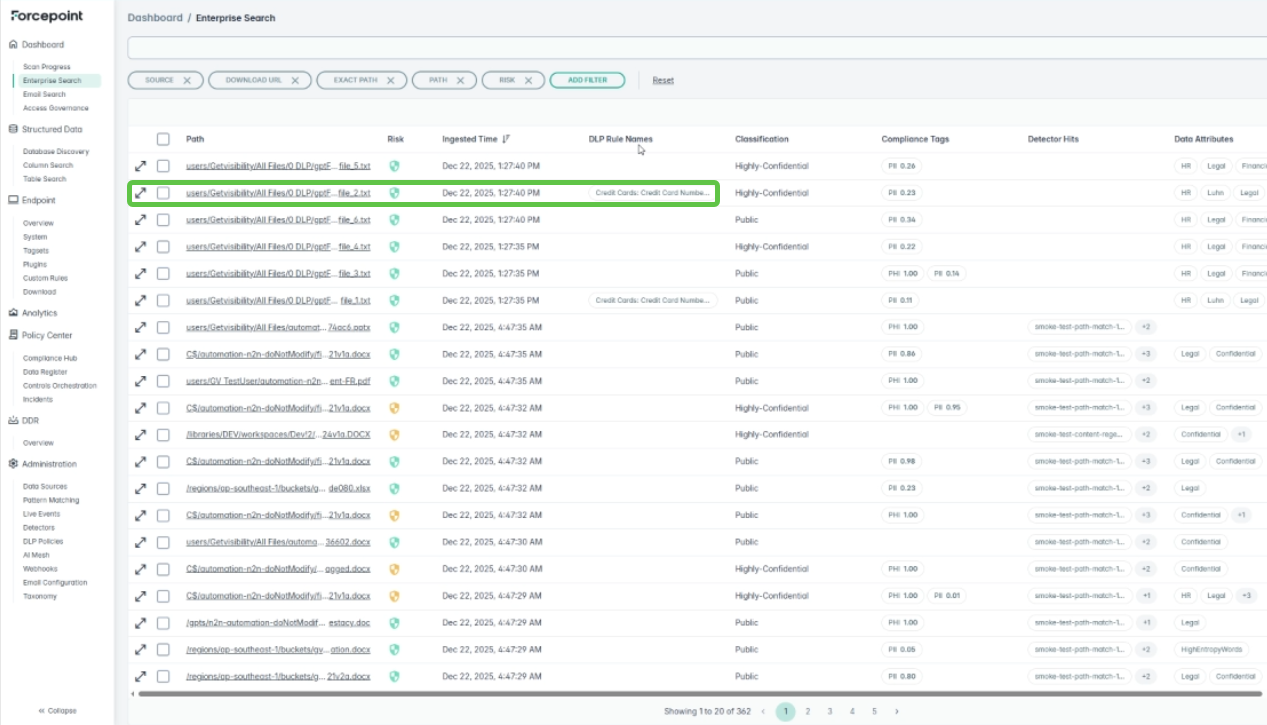The width and height of the screenshot is (1267, 725).
Task: Remove the SOURCE filter chip
Action: [x=187, y=80]
